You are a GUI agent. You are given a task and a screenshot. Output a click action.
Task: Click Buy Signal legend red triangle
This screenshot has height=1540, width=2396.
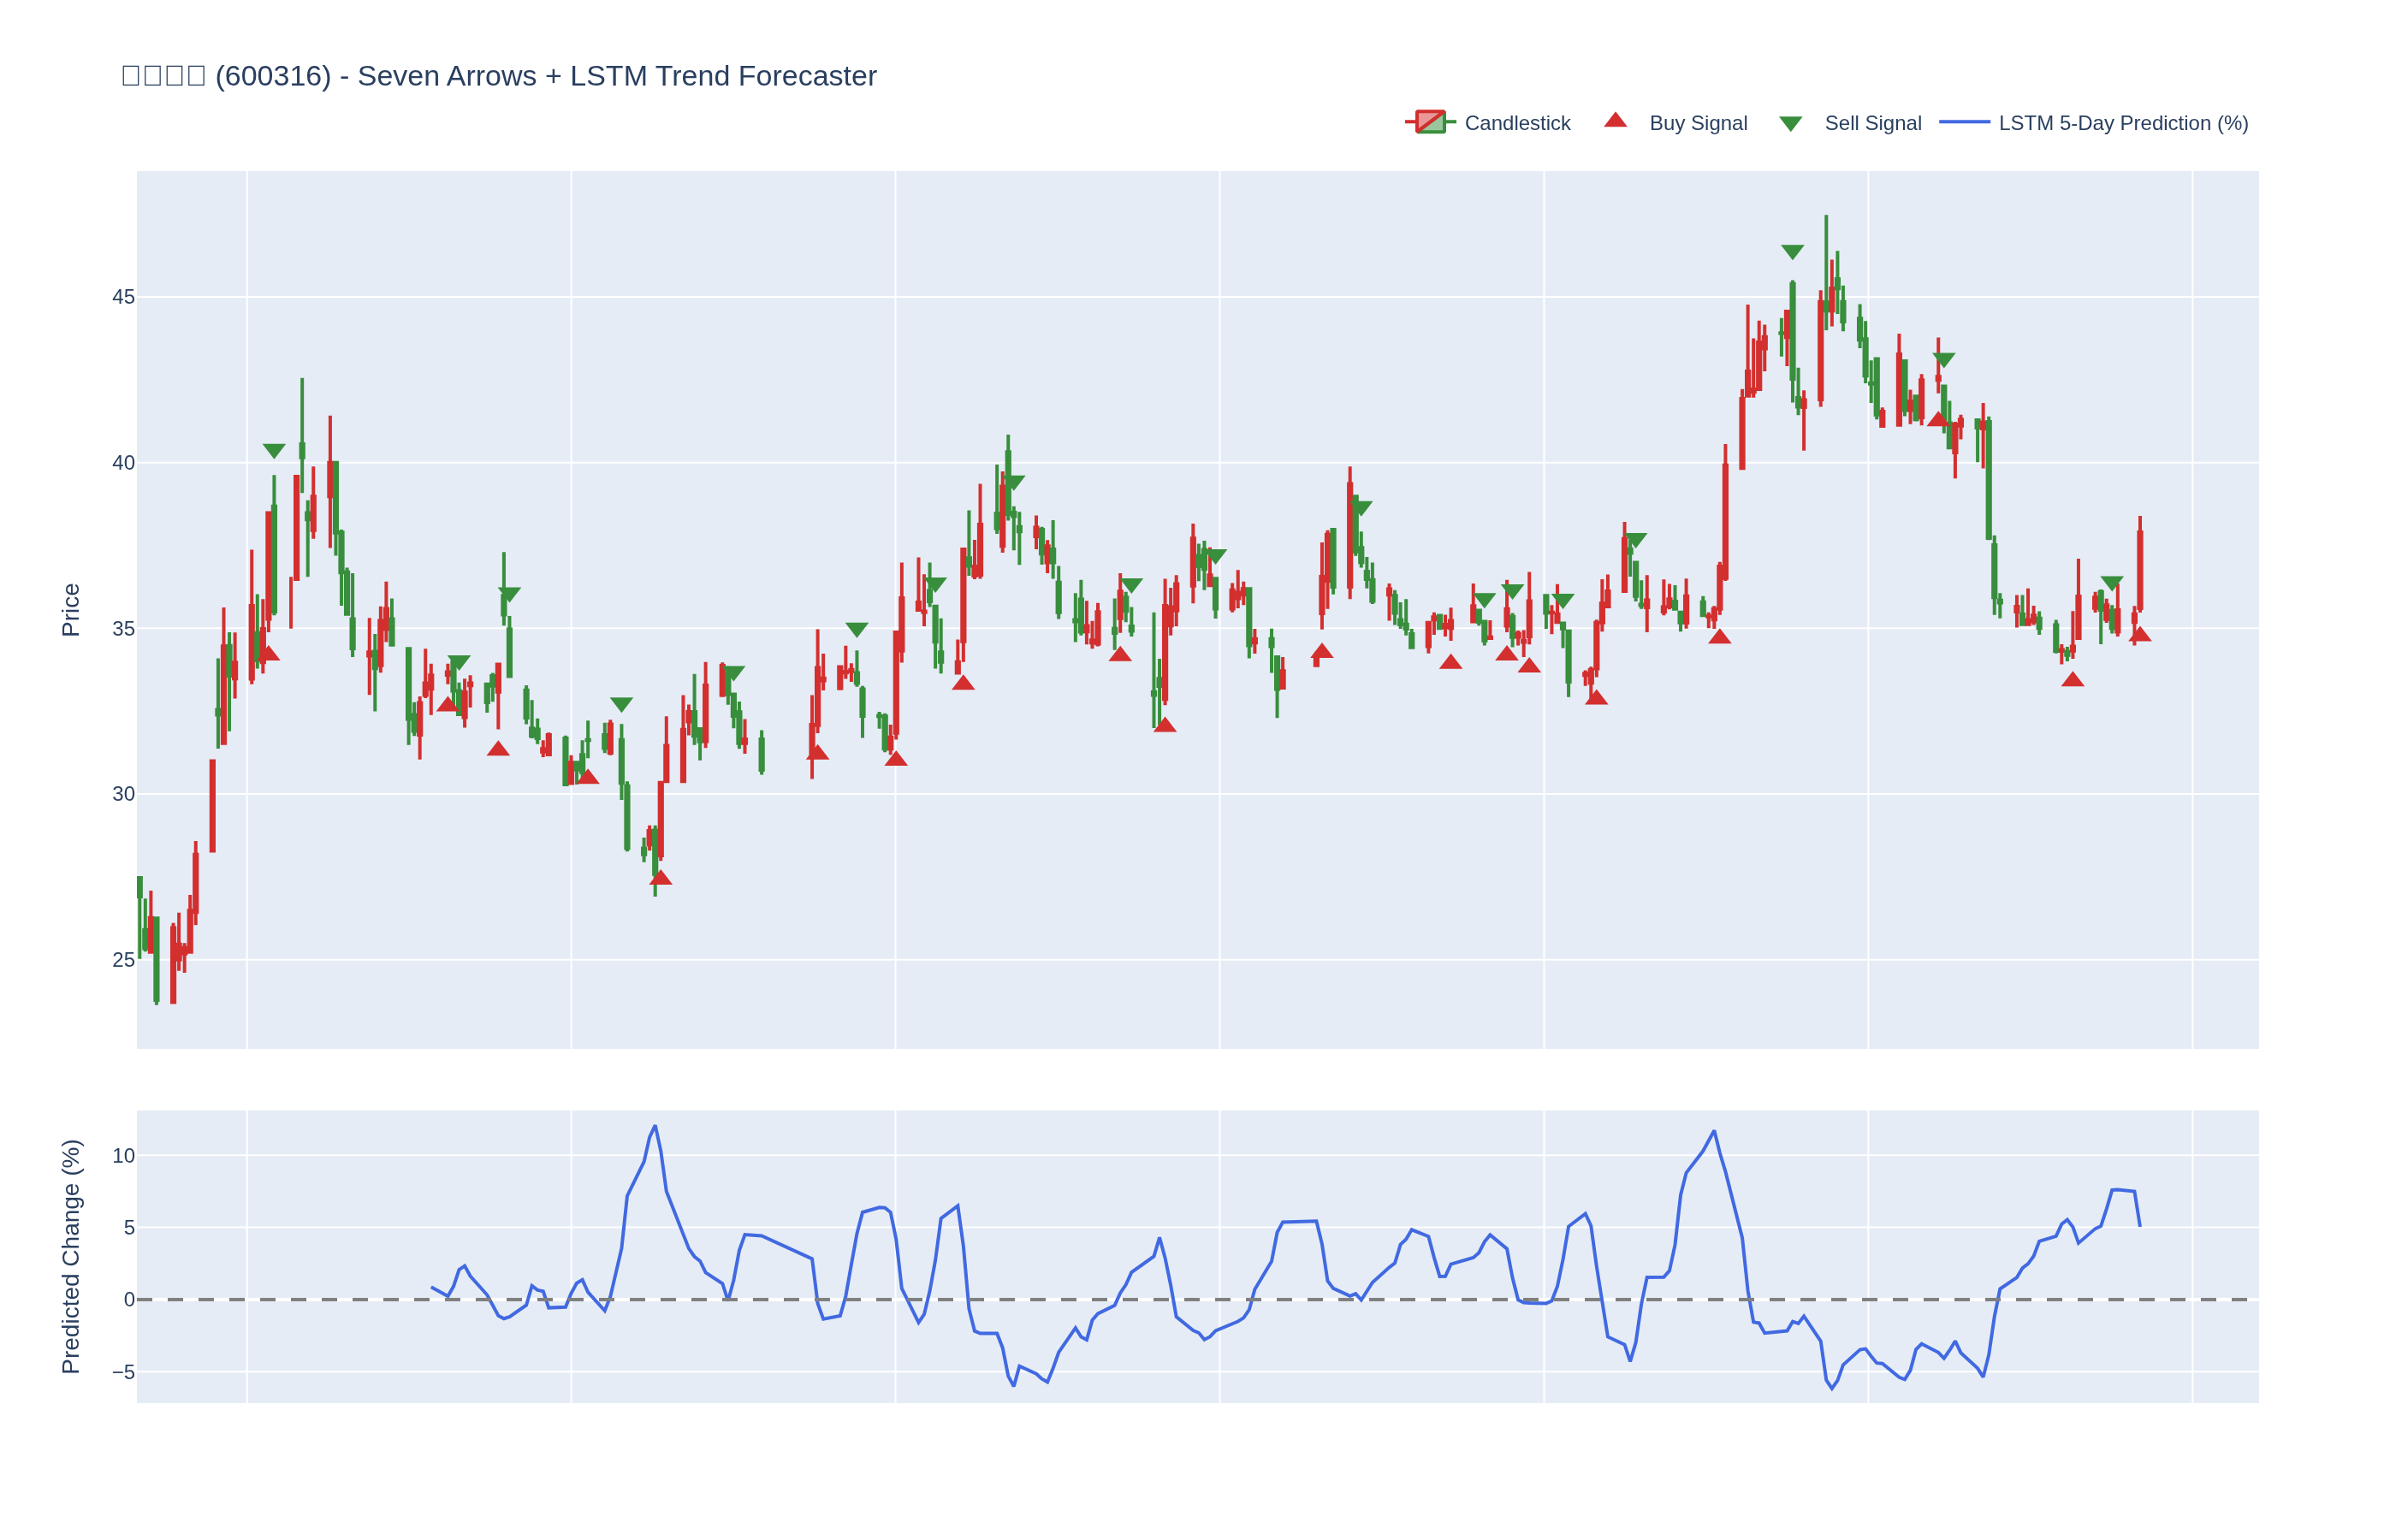tap(1615, 121)
